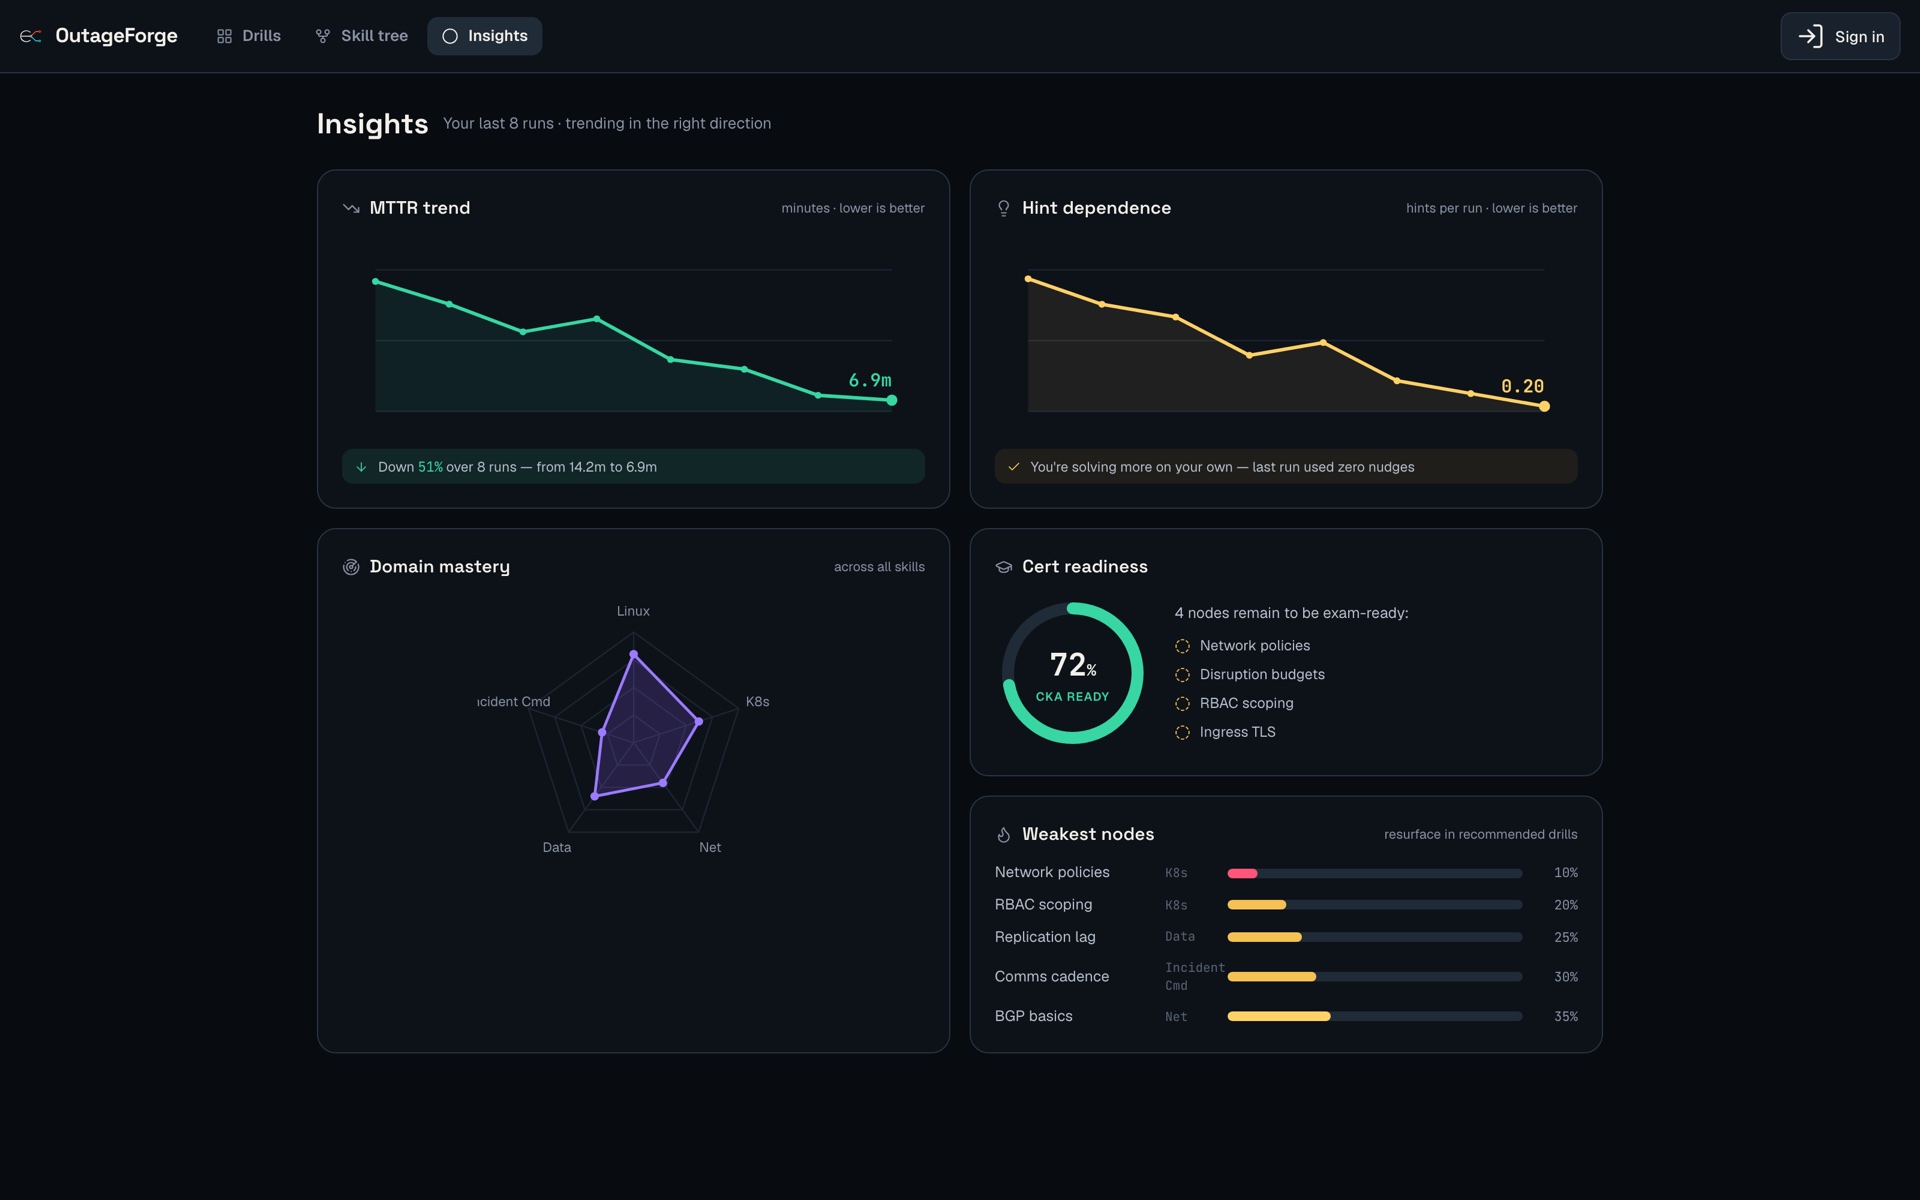Click the final hint data point 0.20
The width and height of the screenshot is (1920, 1200).
click(1544, 406)
